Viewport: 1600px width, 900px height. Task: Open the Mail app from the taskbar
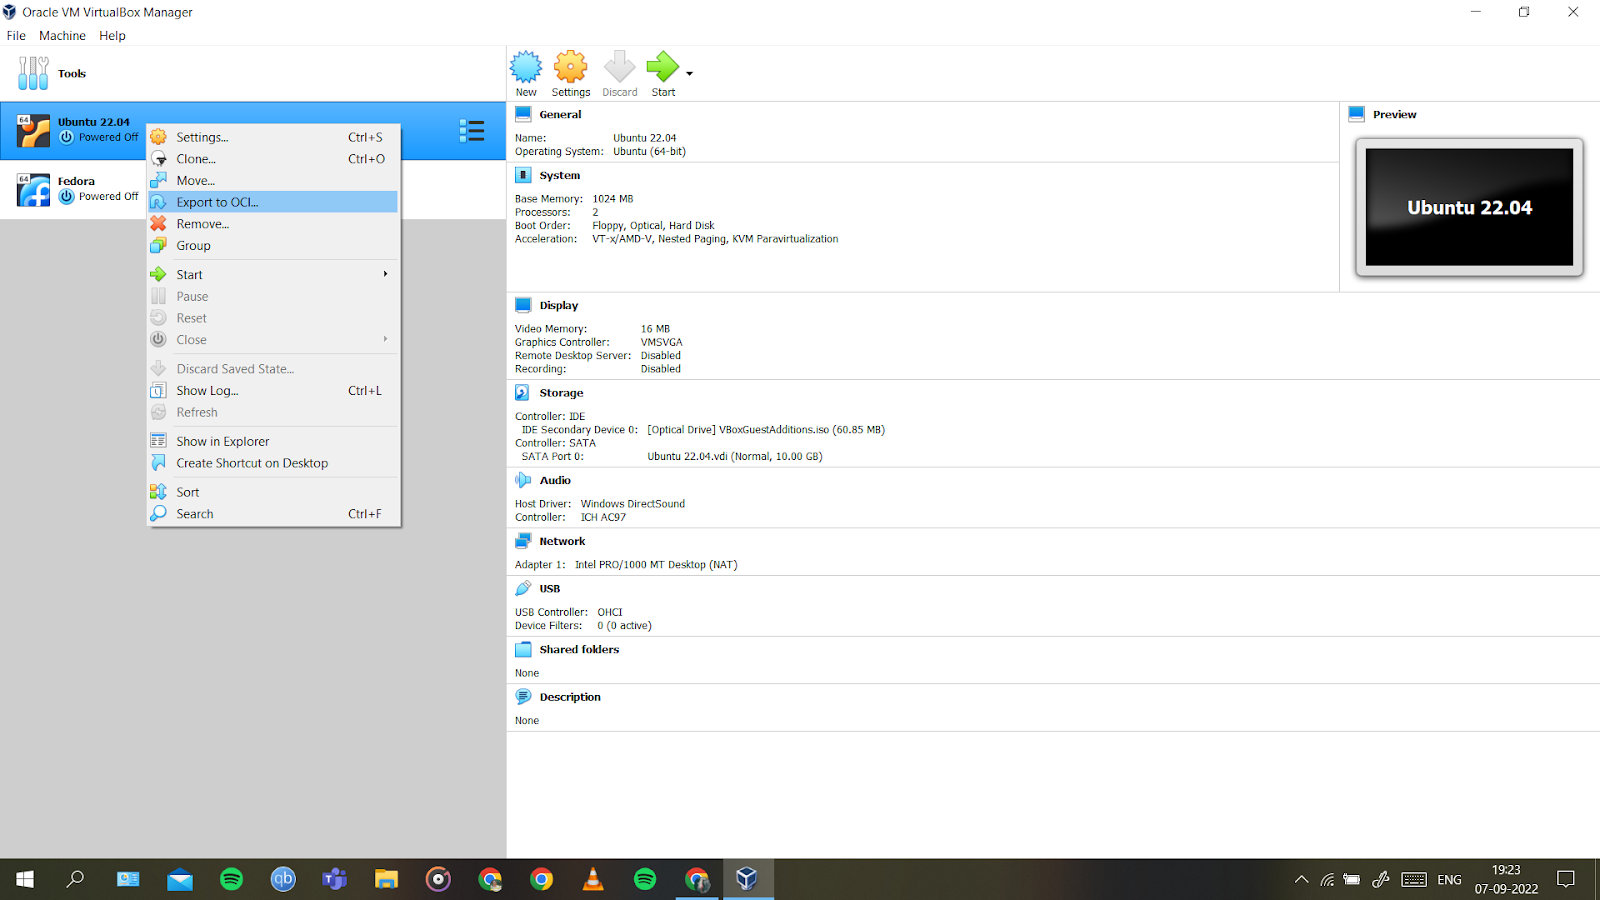(180, 879)
